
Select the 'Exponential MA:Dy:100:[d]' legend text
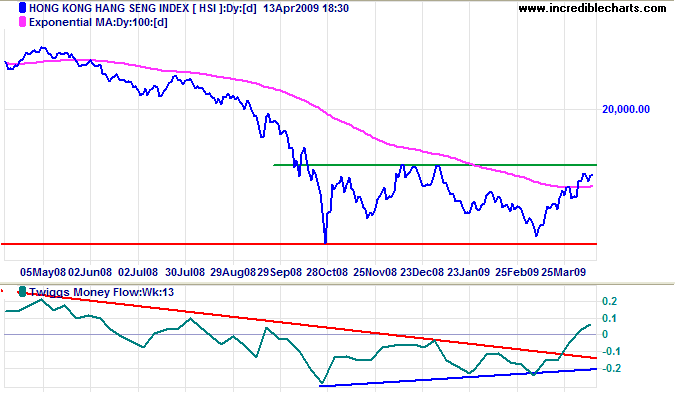[x=98, y=22]
